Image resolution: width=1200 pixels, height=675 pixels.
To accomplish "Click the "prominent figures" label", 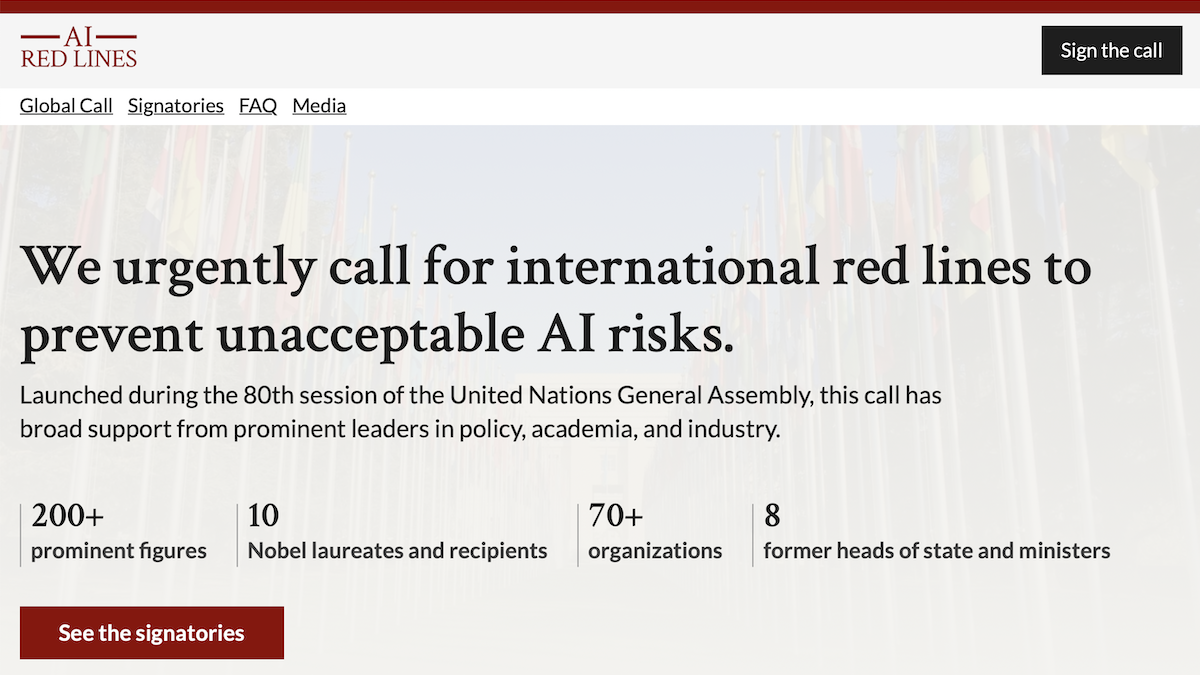I will [119, 551].
